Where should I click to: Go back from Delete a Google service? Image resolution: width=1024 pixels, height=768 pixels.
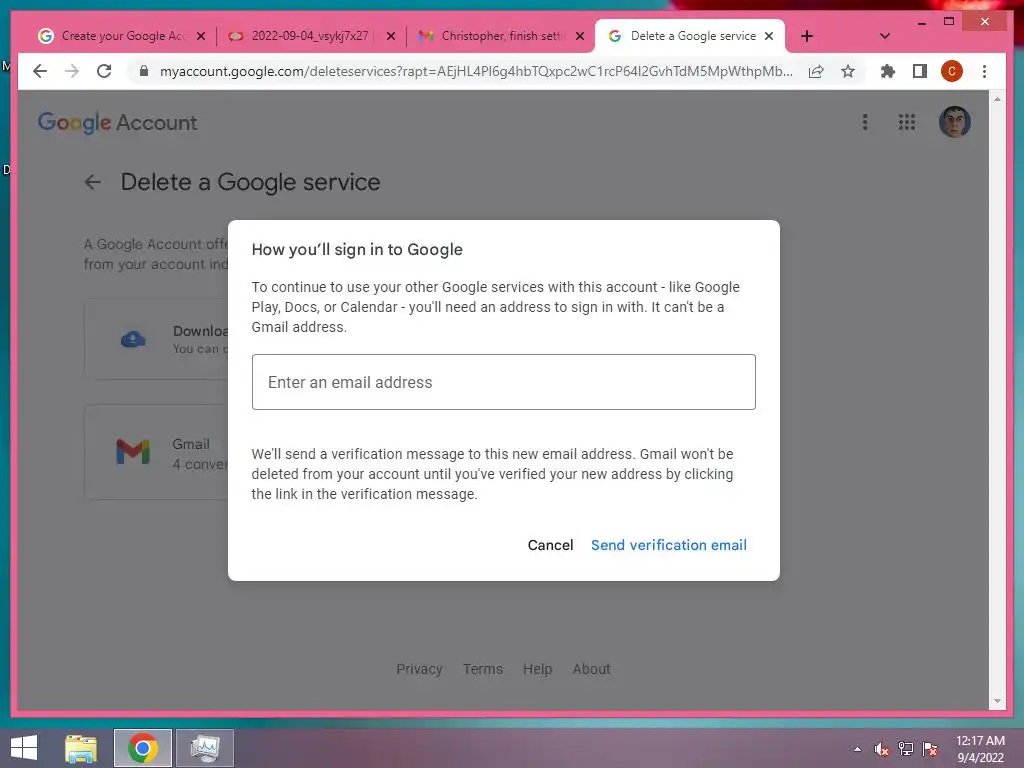[x=93, y=182]
